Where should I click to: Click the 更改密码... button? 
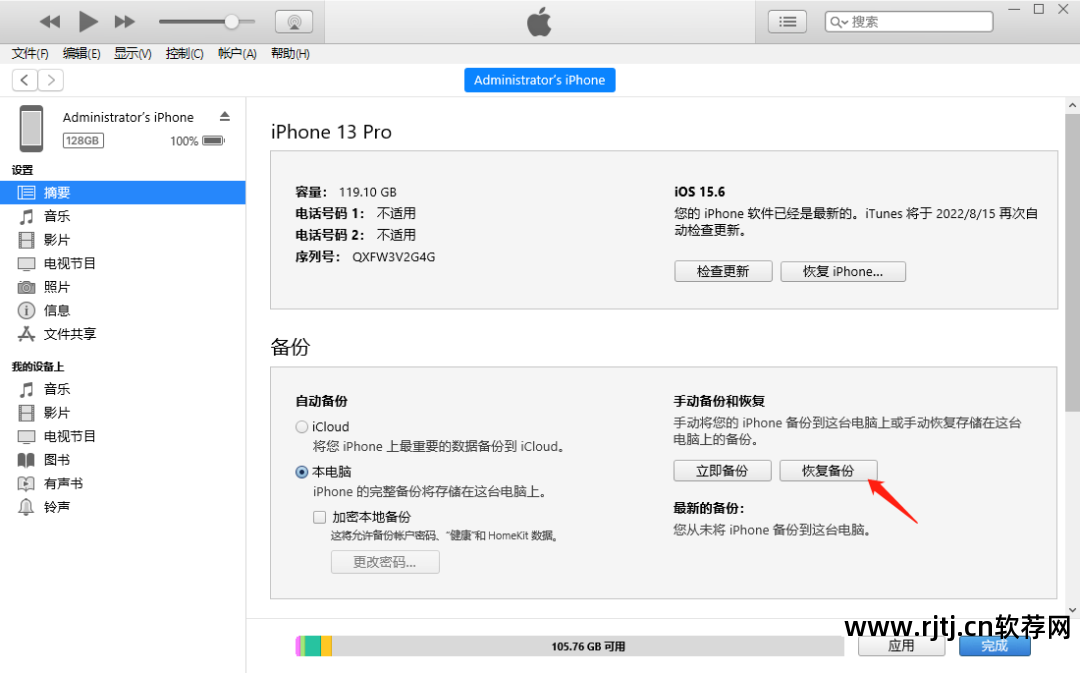tap(385, 562)
